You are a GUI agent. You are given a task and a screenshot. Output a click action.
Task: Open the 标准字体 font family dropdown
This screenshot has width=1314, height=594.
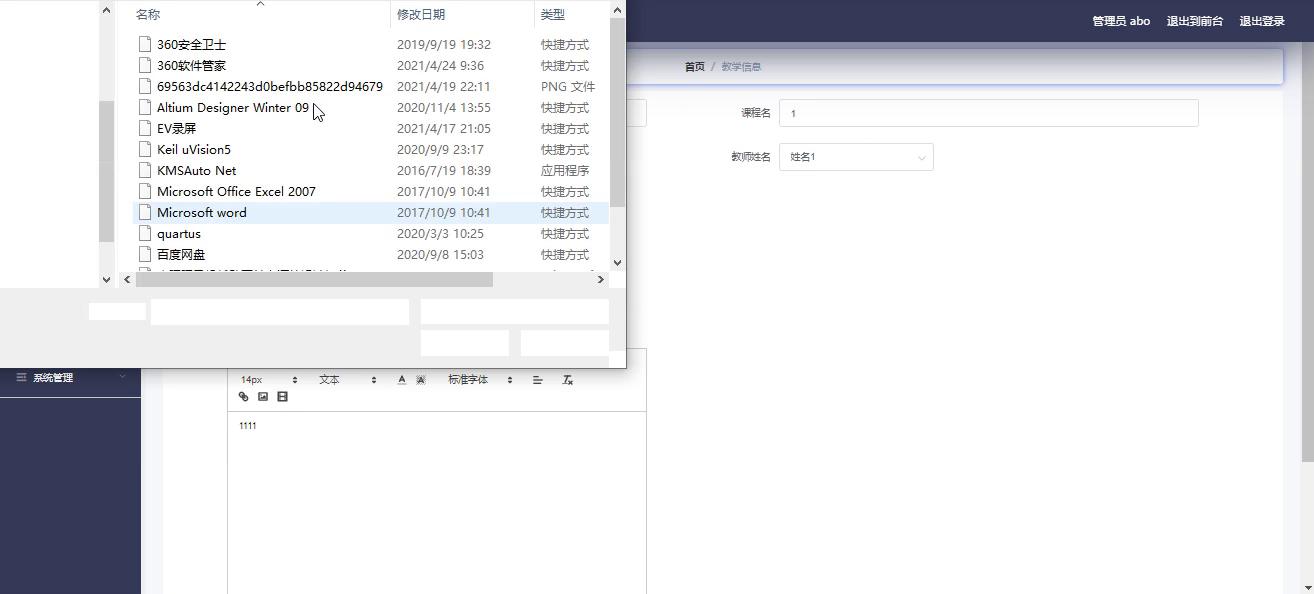click(x=480, y=380)
